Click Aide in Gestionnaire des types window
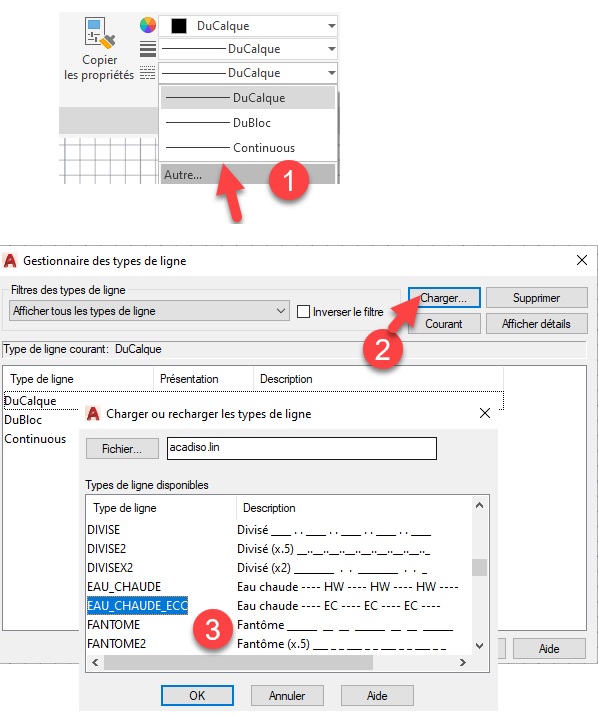598x716 pixels. point(549,648)
